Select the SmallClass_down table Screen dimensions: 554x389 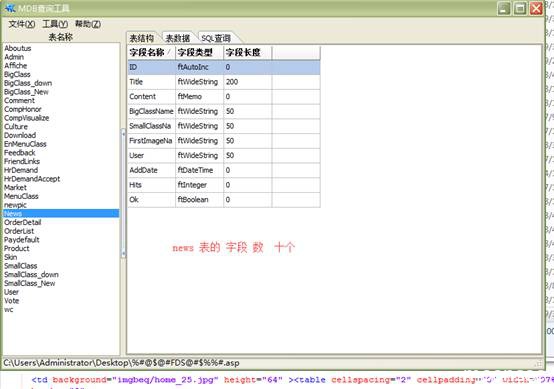(x=31, y=275)
